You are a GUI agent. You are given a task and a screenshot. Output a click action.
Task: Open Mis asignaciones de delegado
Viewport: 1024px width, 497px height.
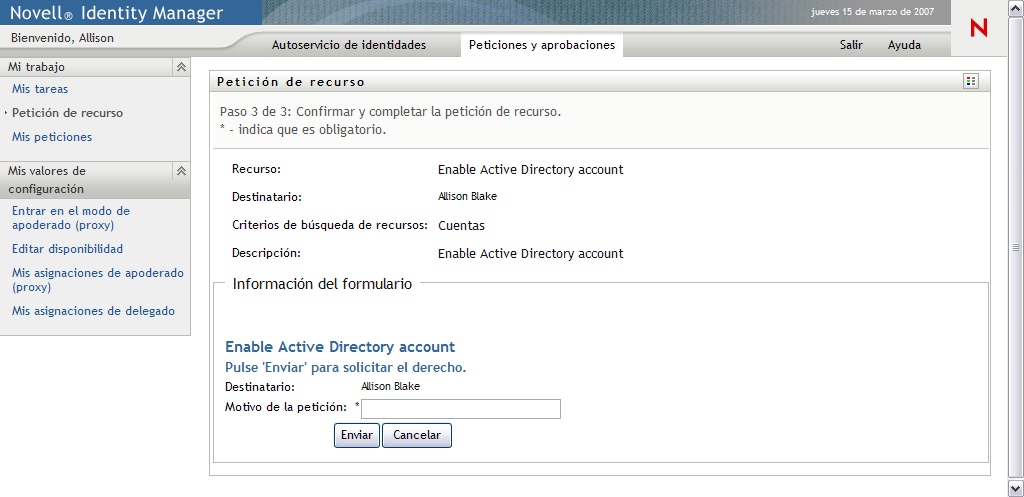[x=93, y=311]
